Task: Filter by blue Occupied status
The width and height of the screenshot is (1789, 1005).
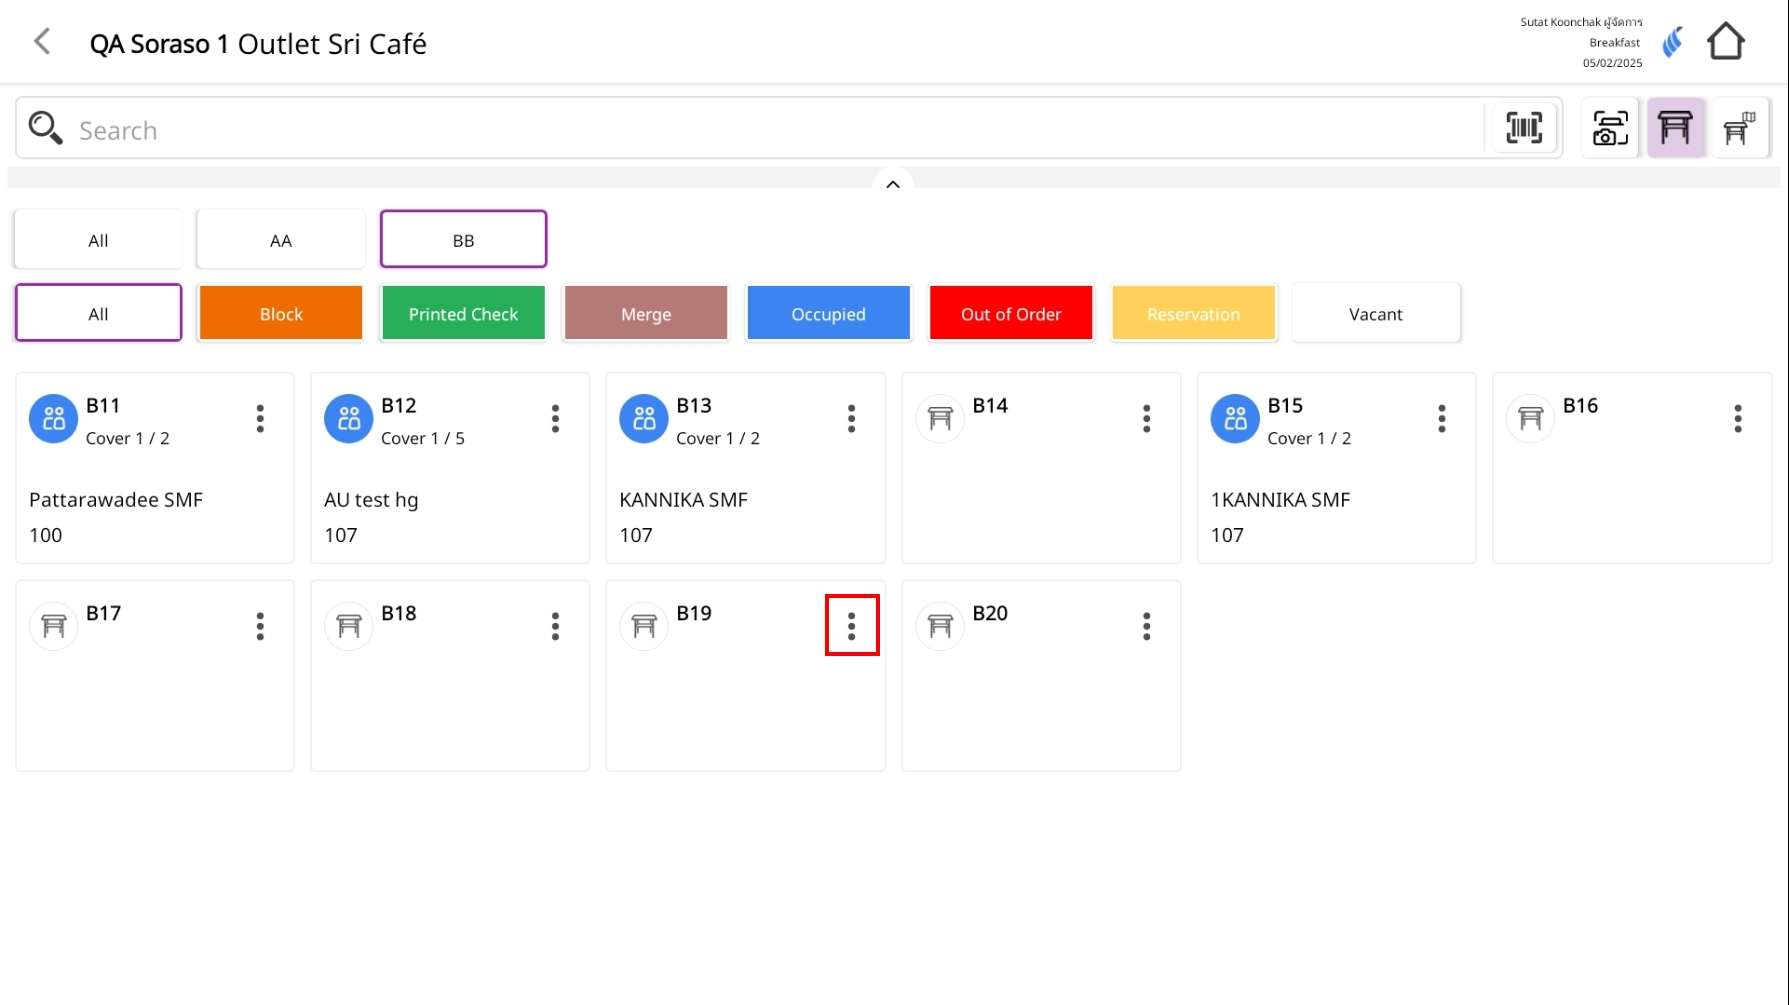Action: [x=828, y=314]
